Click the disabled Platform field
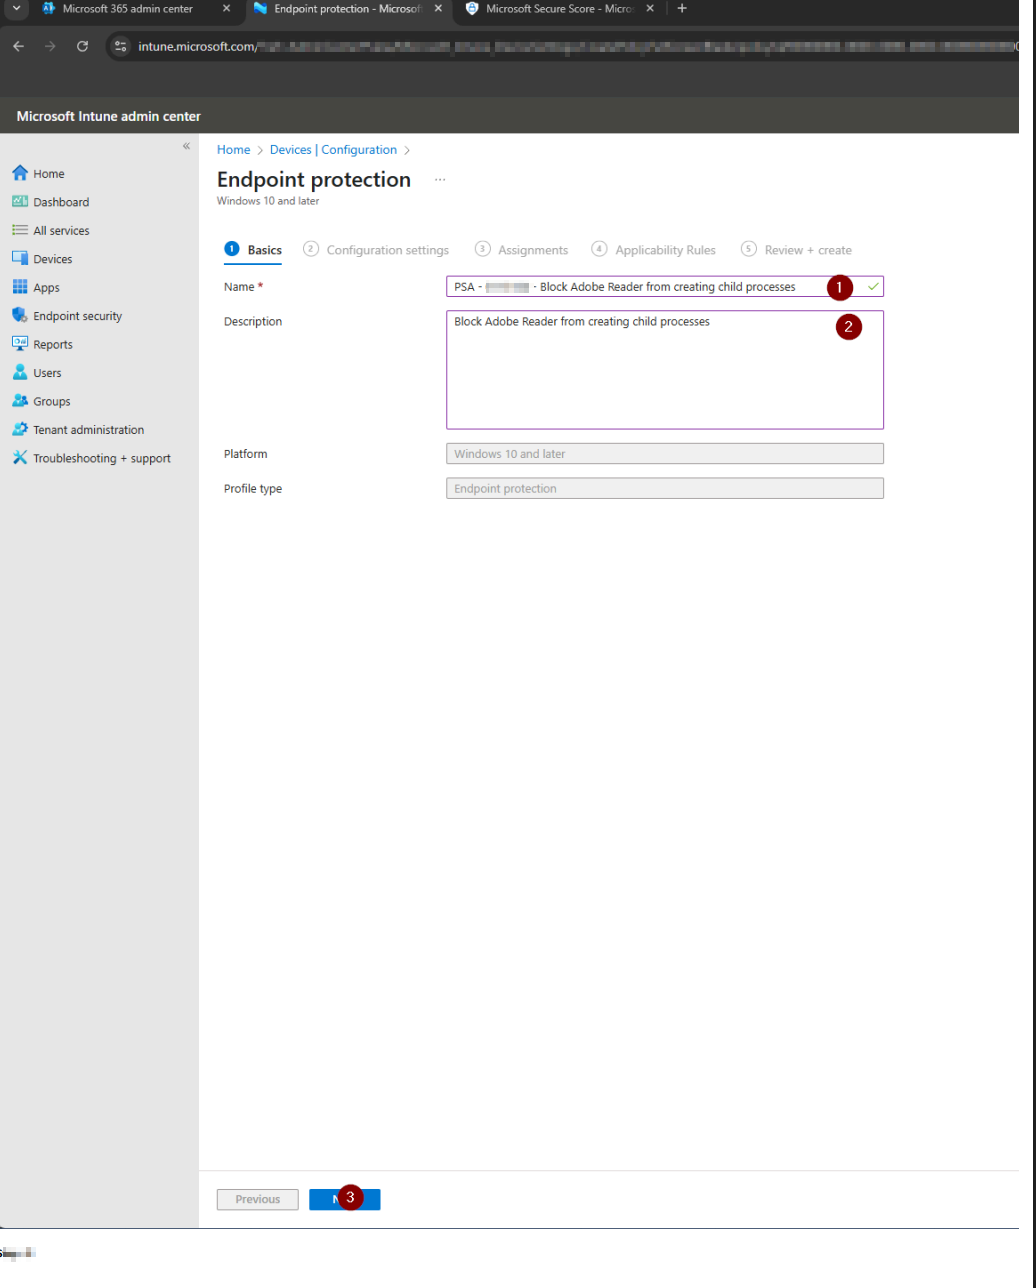Viewport: 1036px width, 1288px height. (665, 454)
